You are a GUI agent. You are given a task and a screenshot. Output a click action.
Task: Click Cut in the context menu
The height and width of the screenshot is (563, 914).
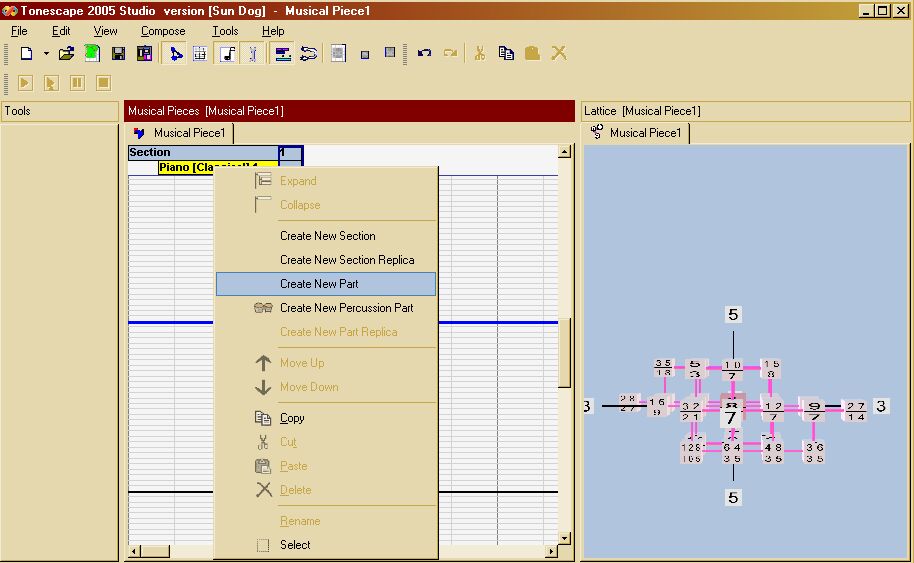pos(326,442)
